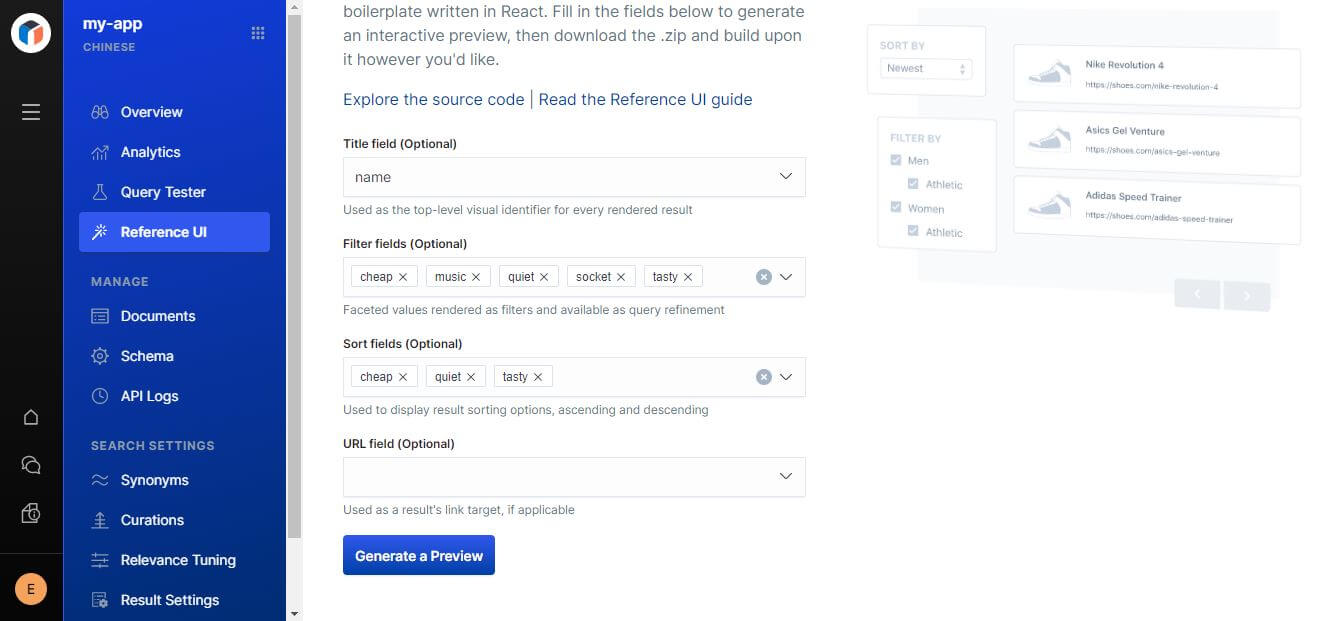Clear all Filter fields selections

coord(764,277)
